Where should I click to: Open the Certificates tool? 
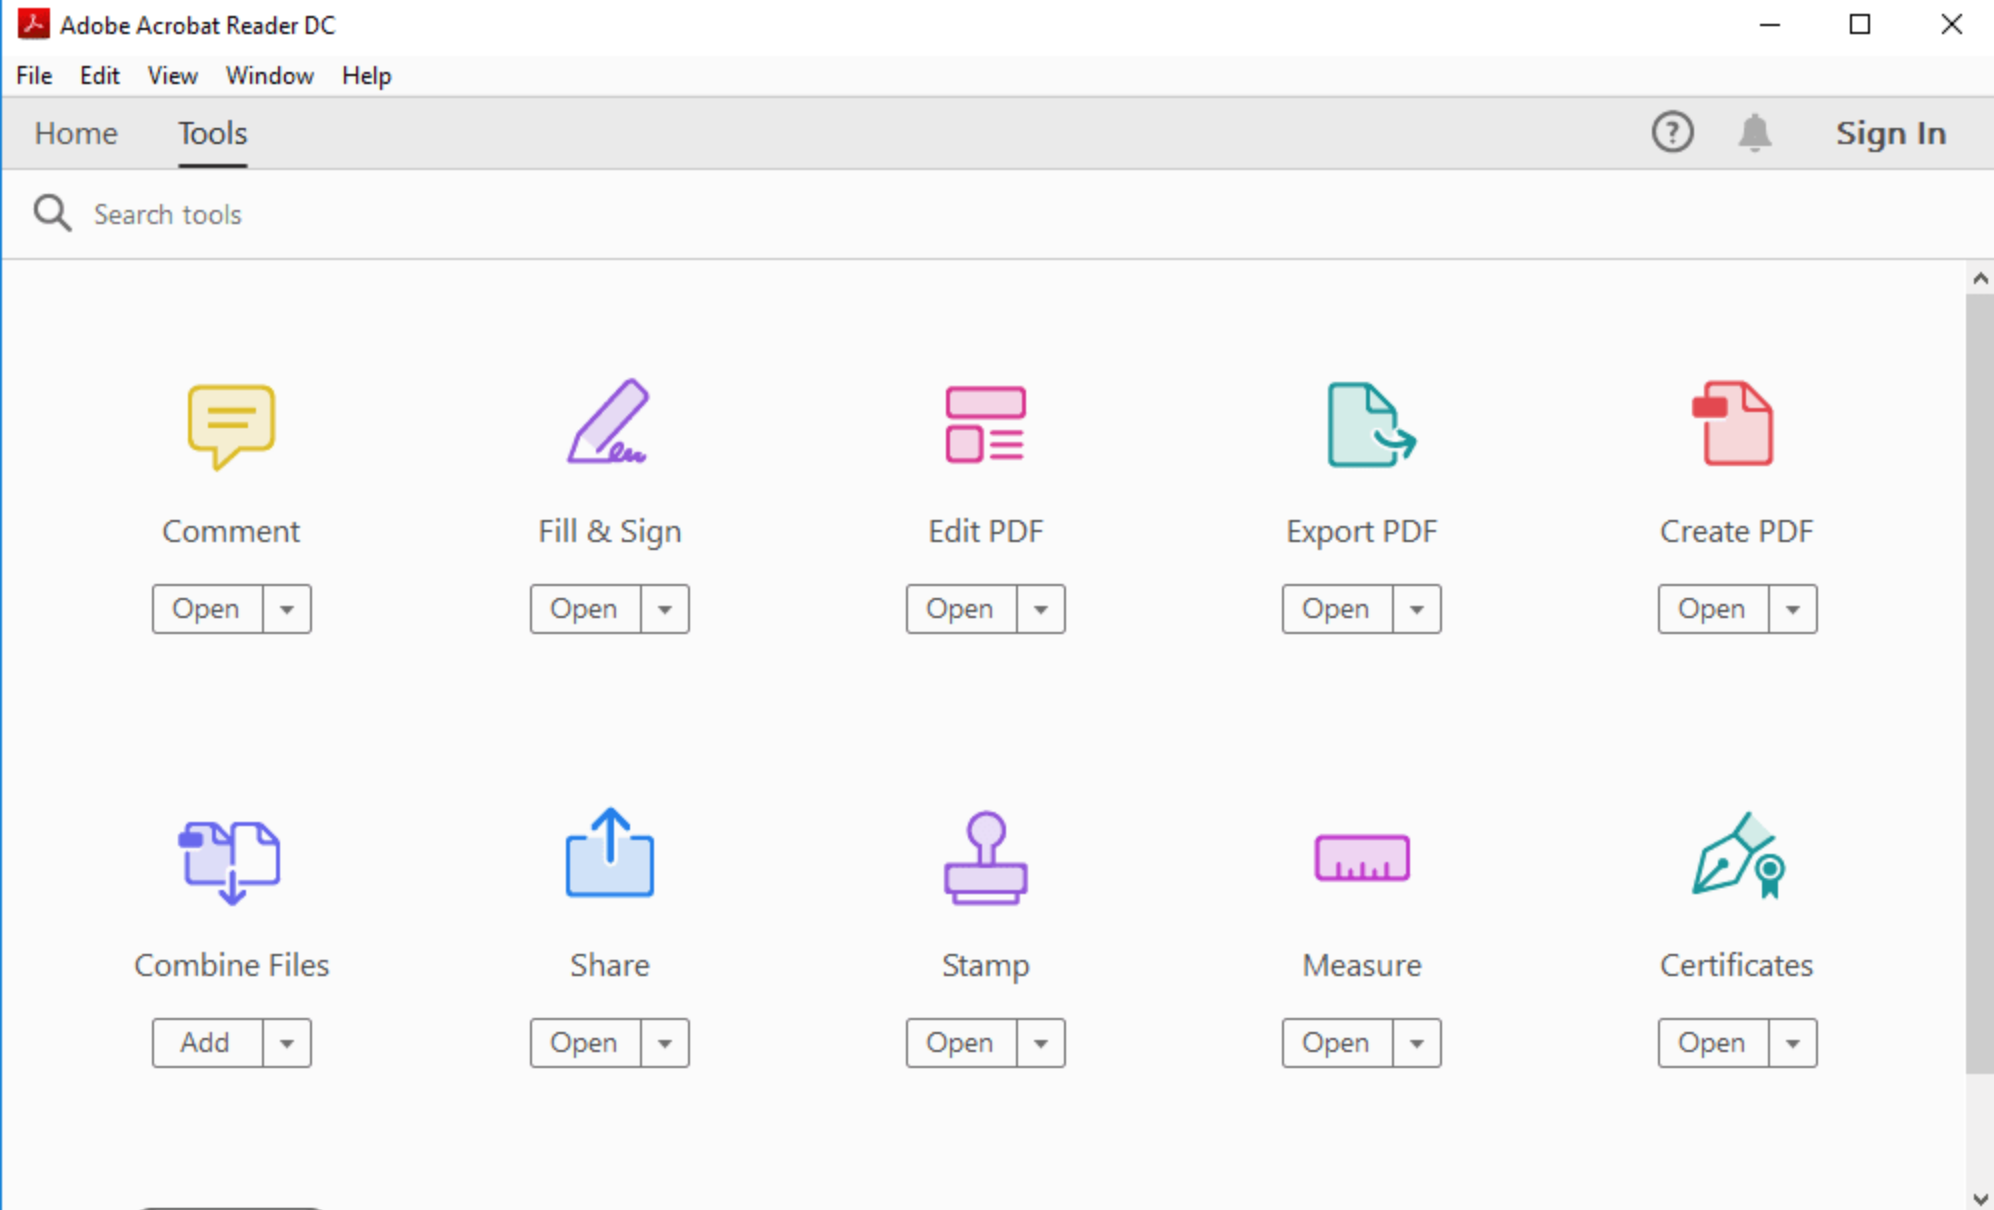pos(1713,1043)
